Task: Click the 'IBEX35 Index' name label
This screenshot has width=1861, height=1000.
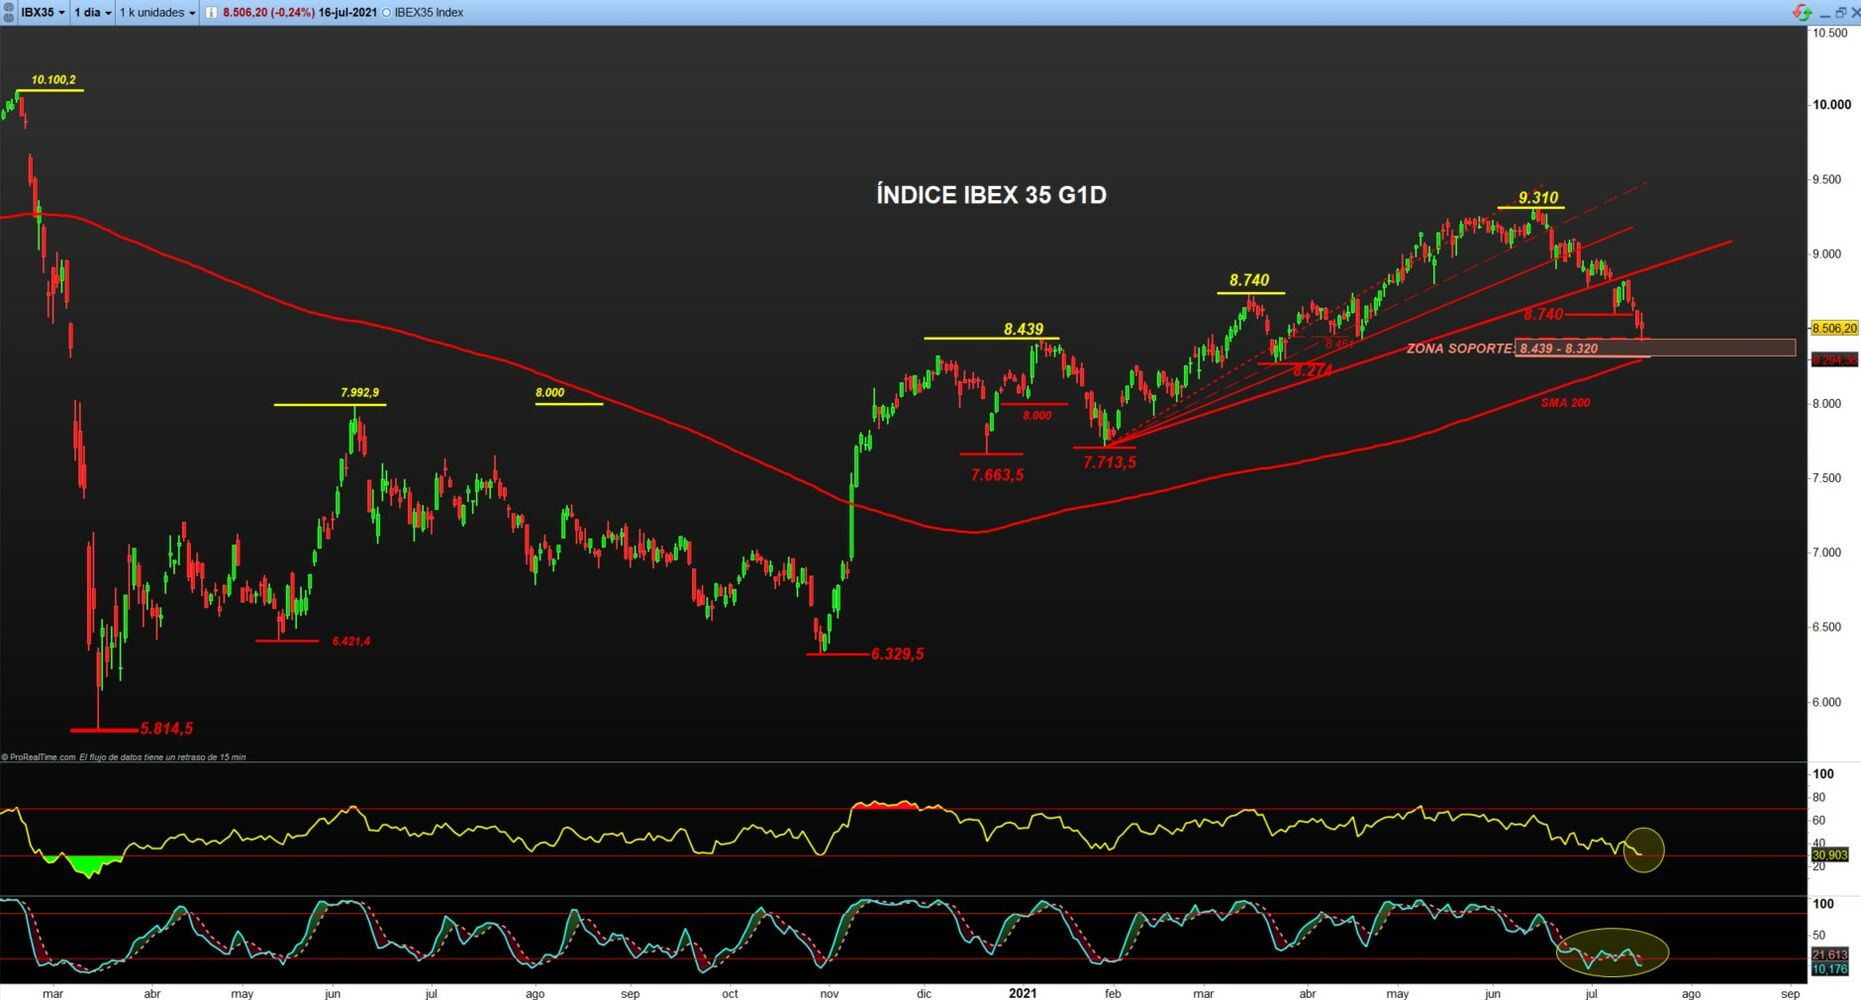Action: 429,13
